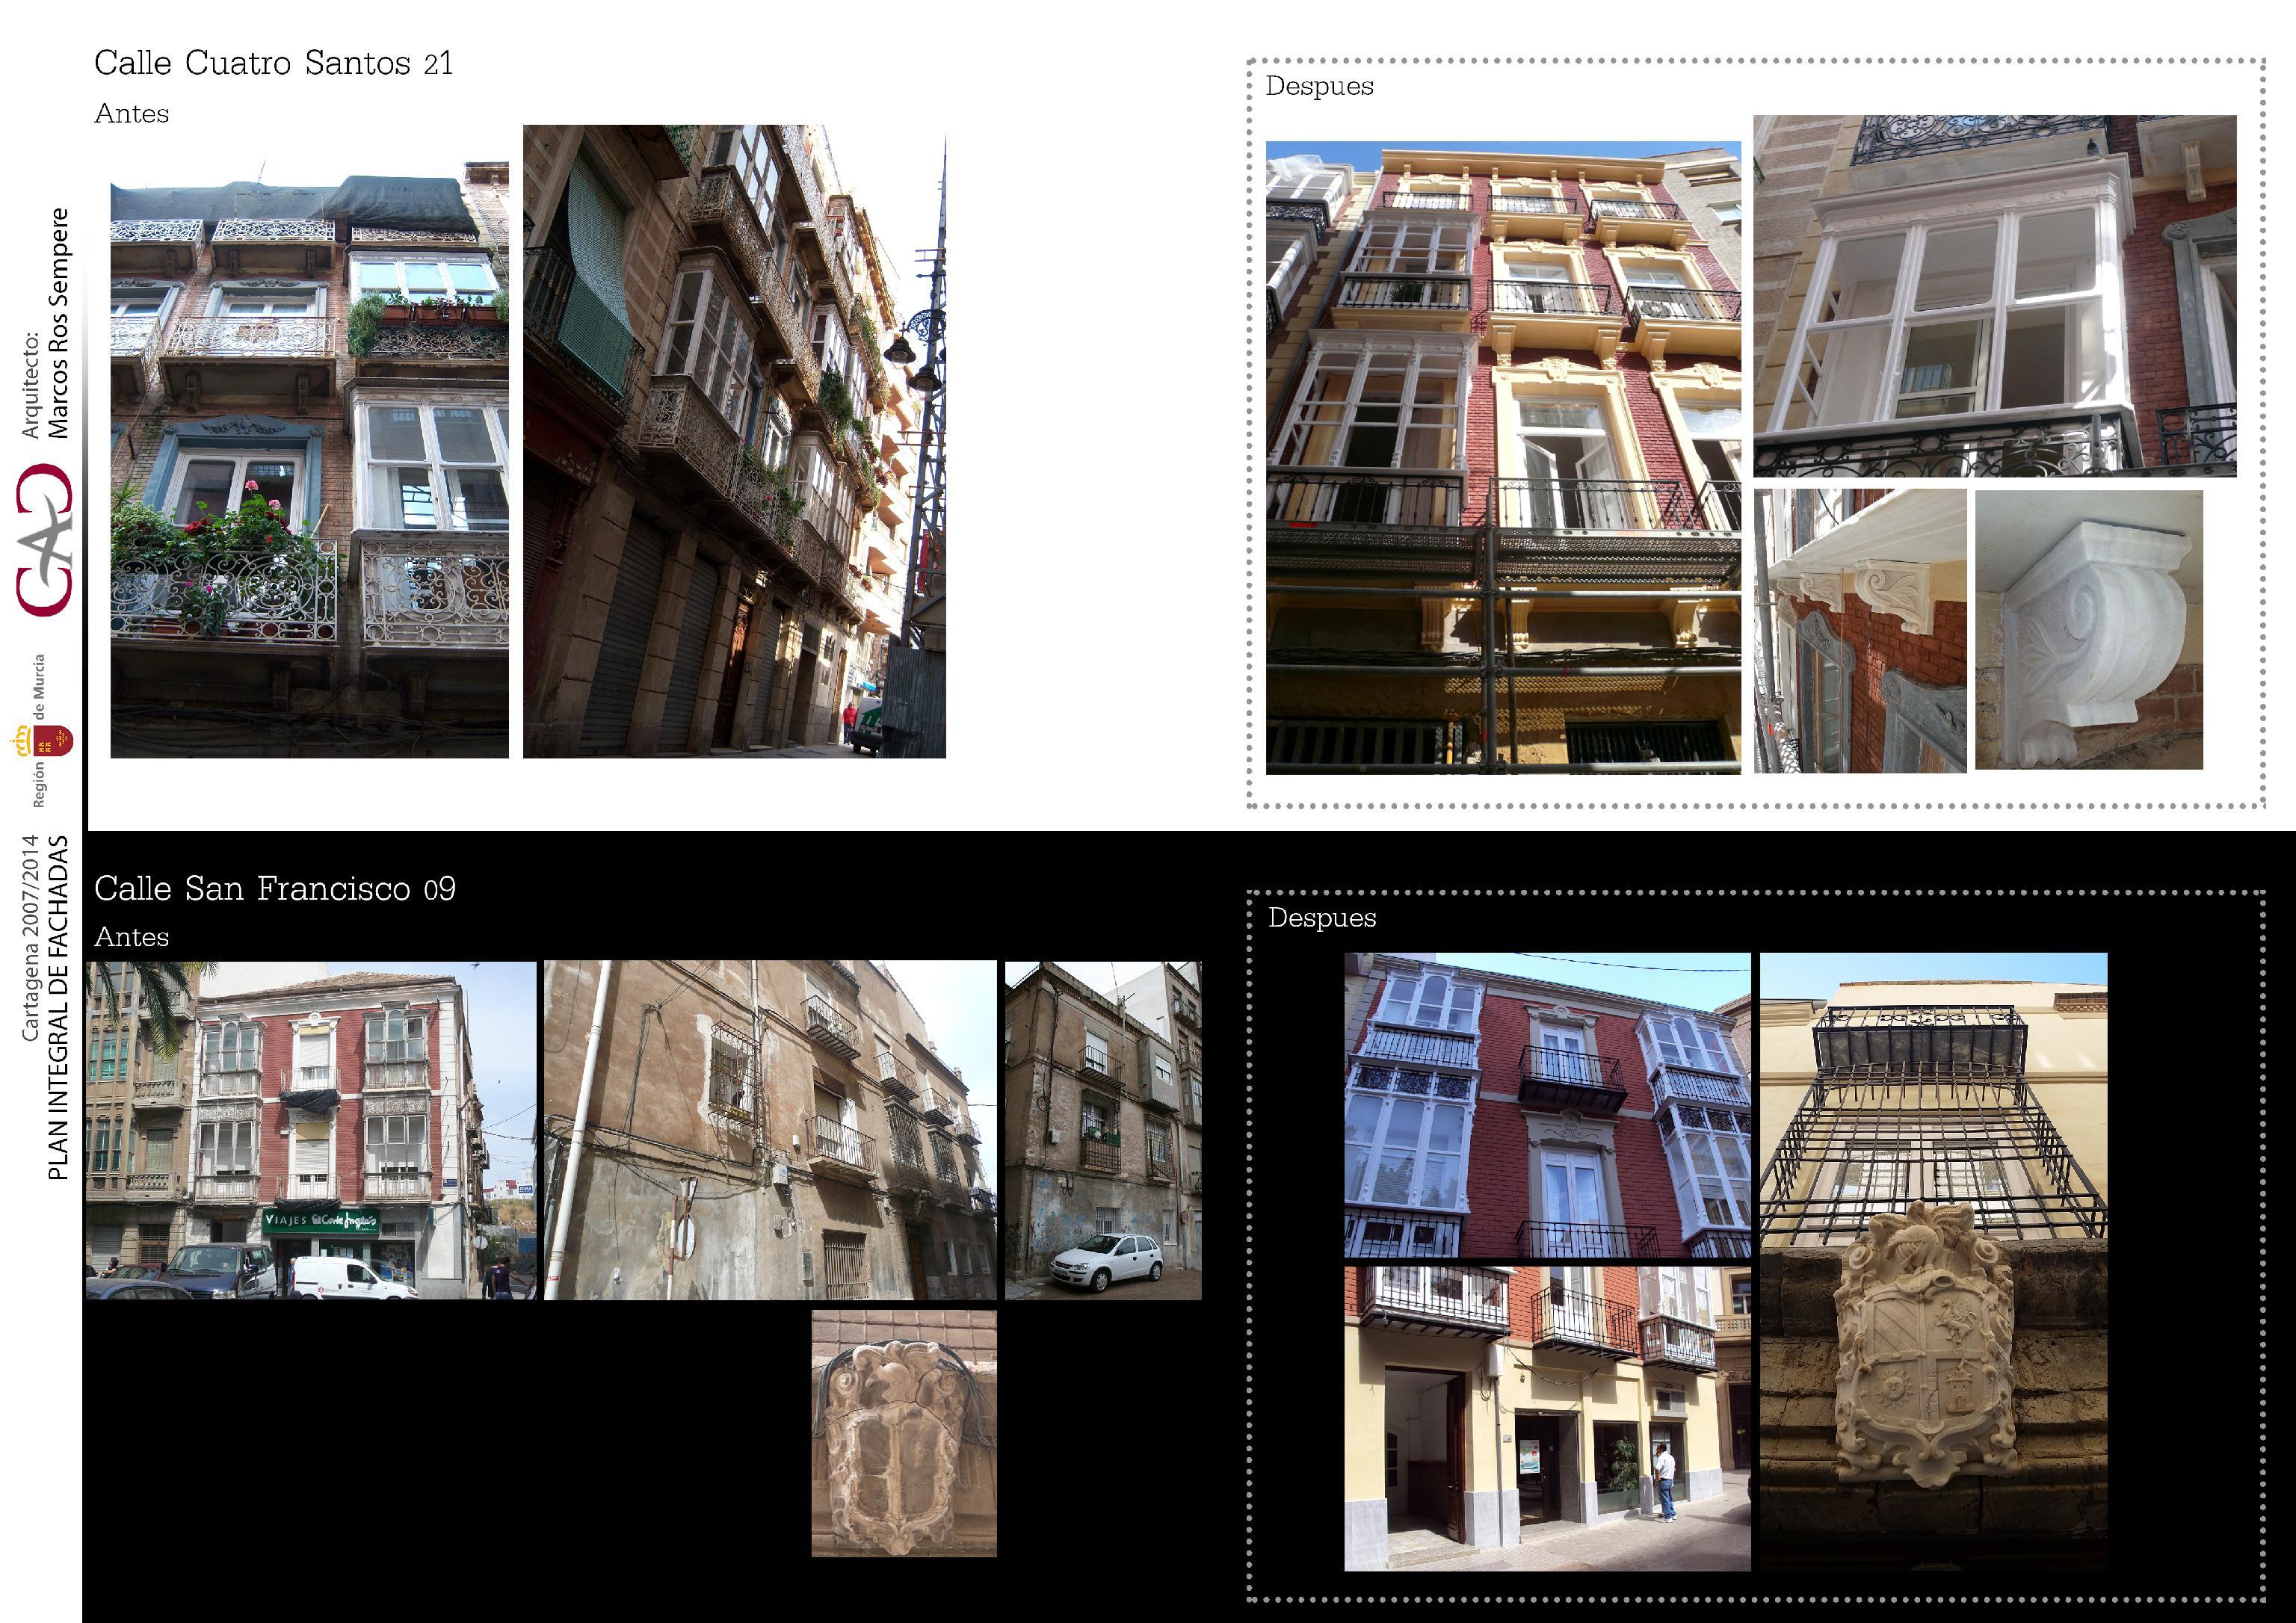Click the Plan Integral de Fachadas vertical title

pyautogui.click(x=58, y=1007)
